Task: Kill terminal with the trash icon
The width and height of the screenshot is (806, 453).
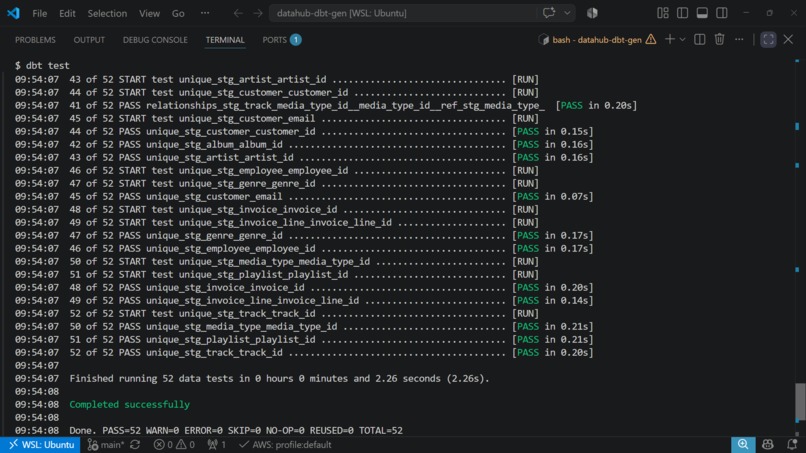Action: click(x=719, y=39)
